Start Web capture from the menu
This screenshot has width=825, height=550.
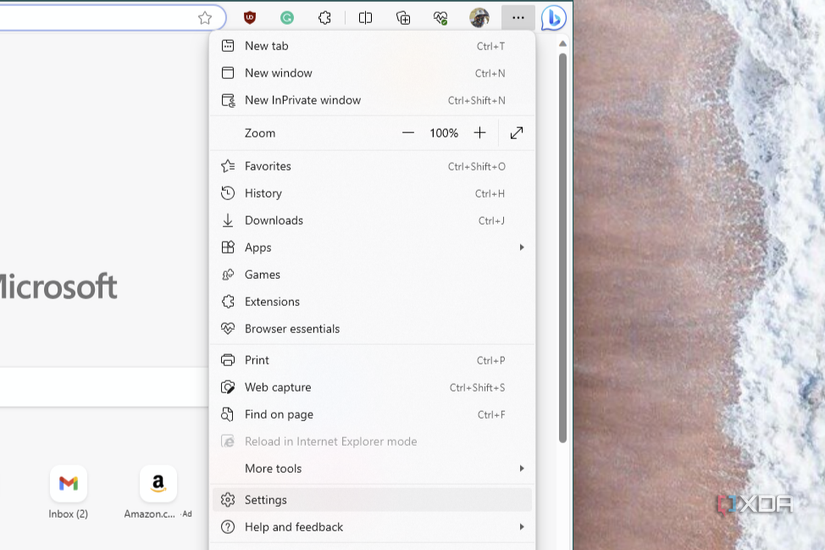point(373,387)
